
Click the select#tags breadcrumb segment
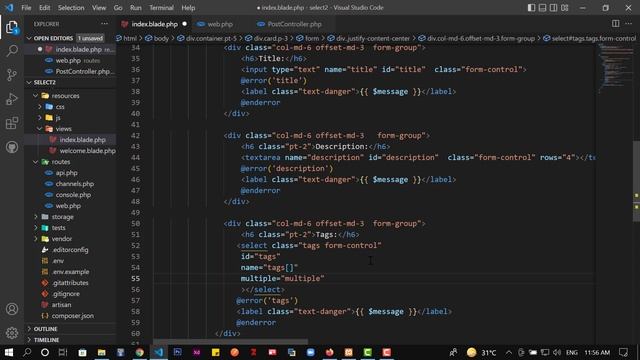(x=593, y=38)
